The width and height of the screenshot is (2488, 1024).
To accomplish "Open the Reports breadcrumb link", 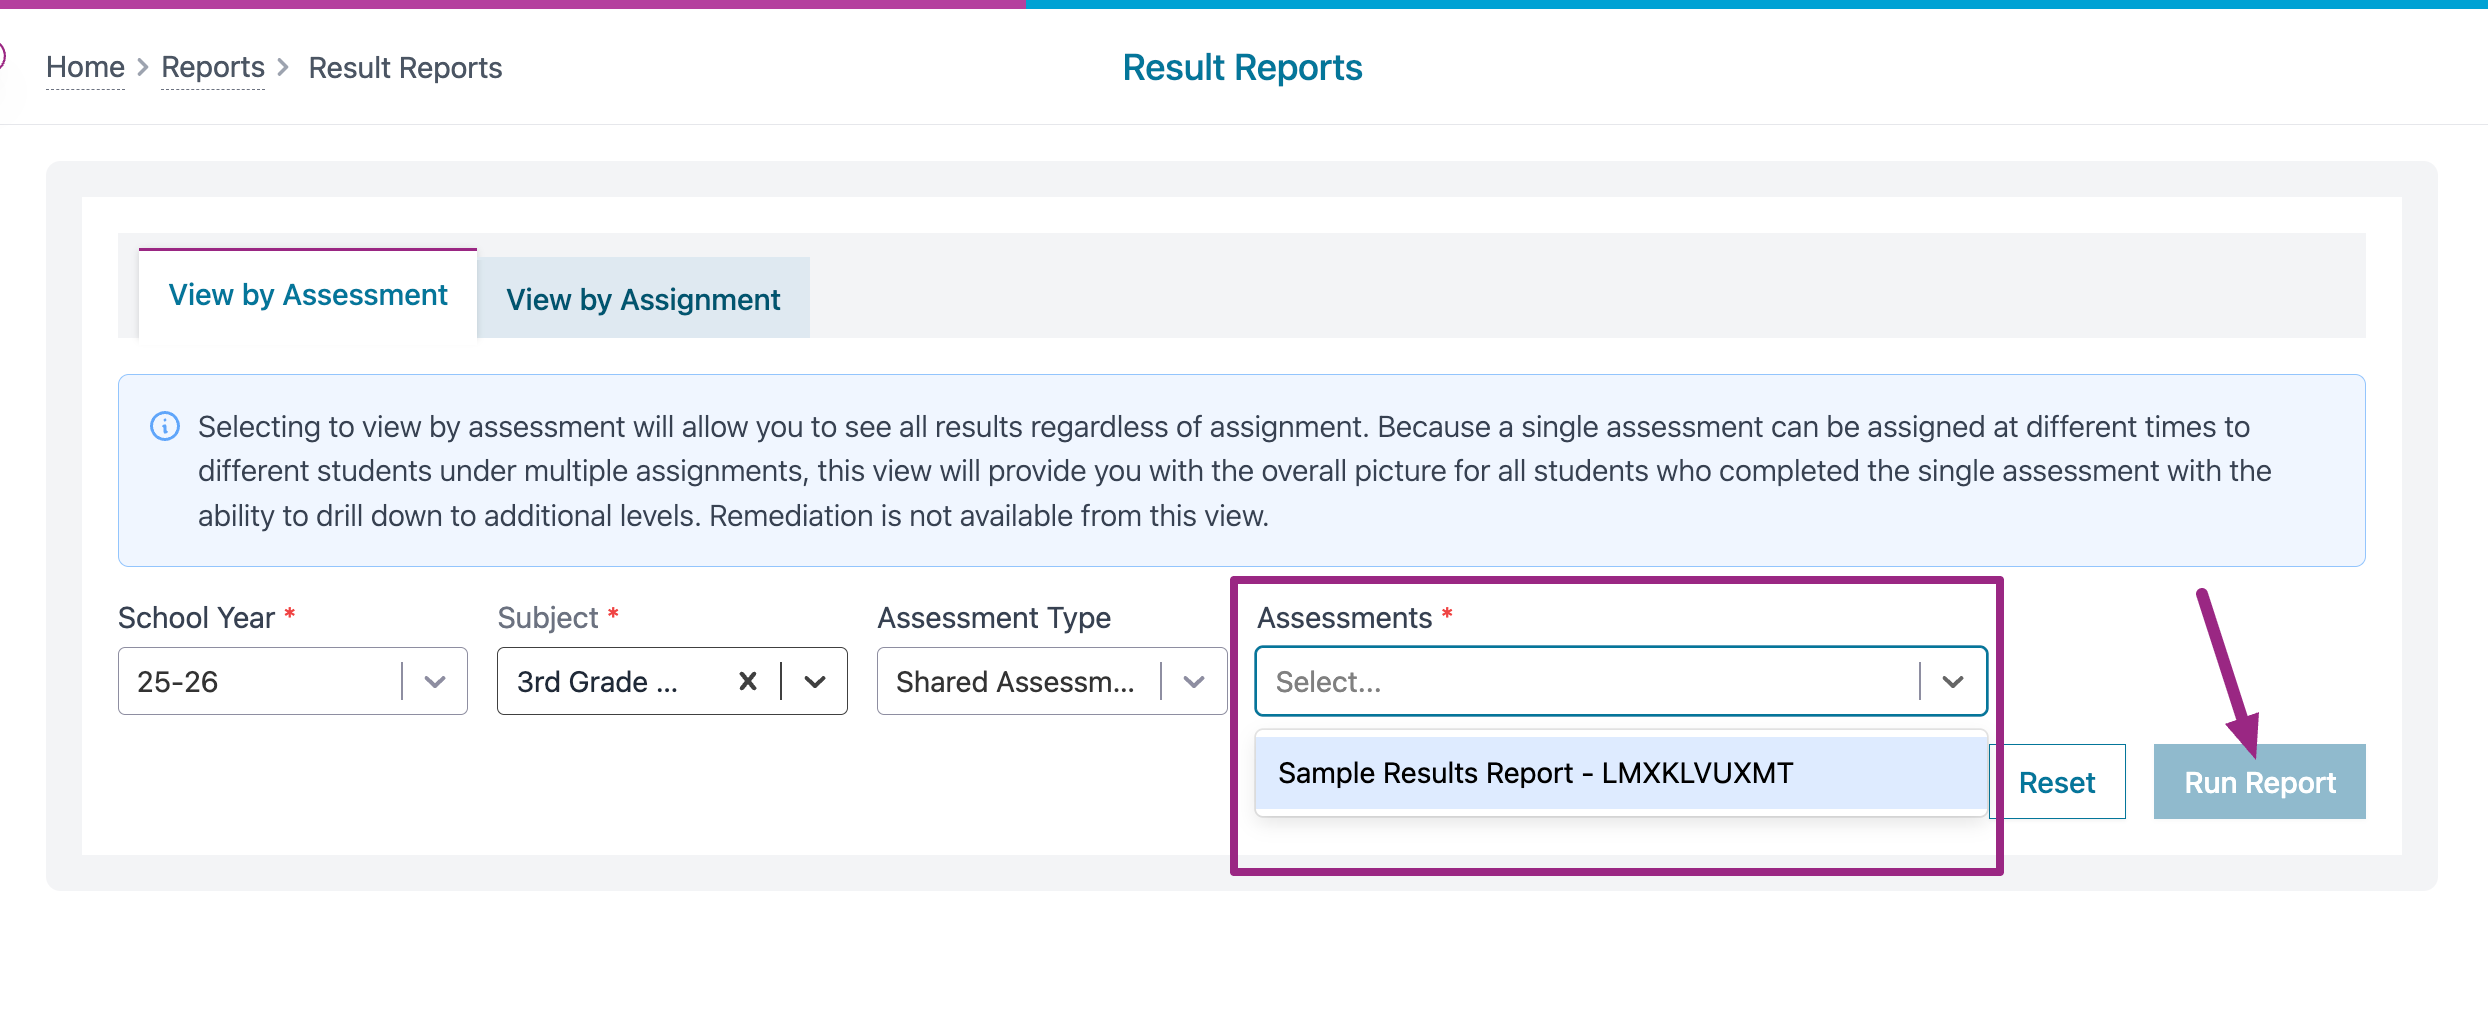I will pos(213,67).
